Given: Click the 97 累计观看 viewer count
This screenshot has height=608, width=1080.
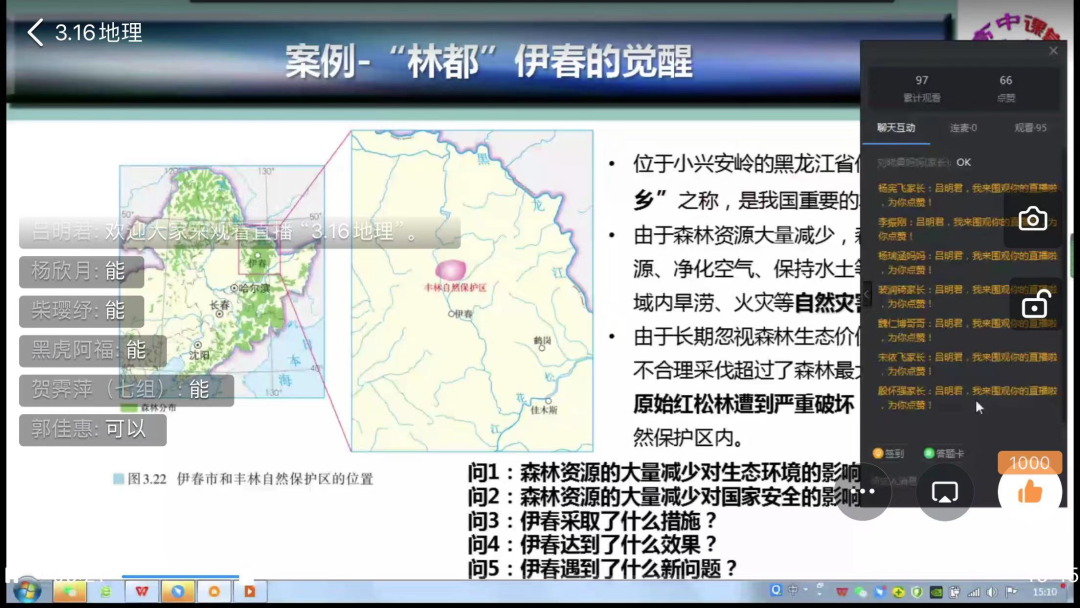Looking at the screenshot, I should pos(922,88).
